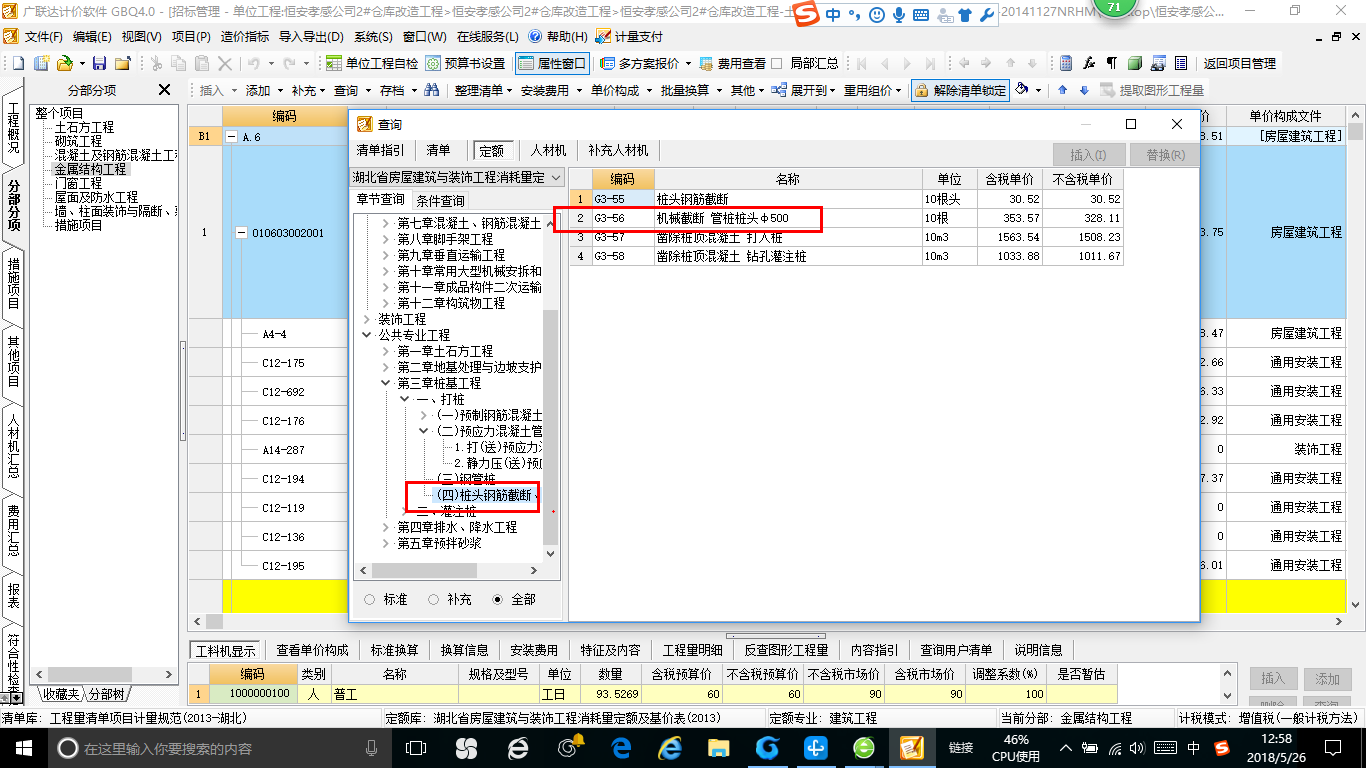Image resolution: width=1366 pixels, height=768 pixels.
Task: Click the paint bucket fill color icon
Action: tap(1022, 90)
